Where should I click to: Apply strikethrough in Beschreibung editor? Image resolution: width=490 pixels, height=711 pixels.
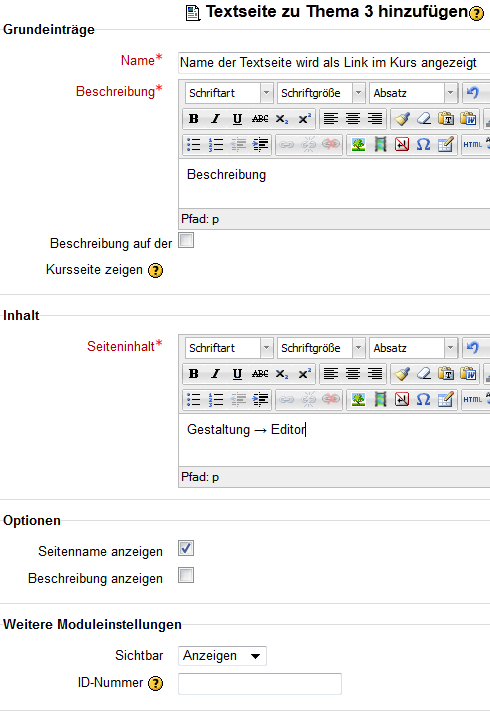(260, 119)
